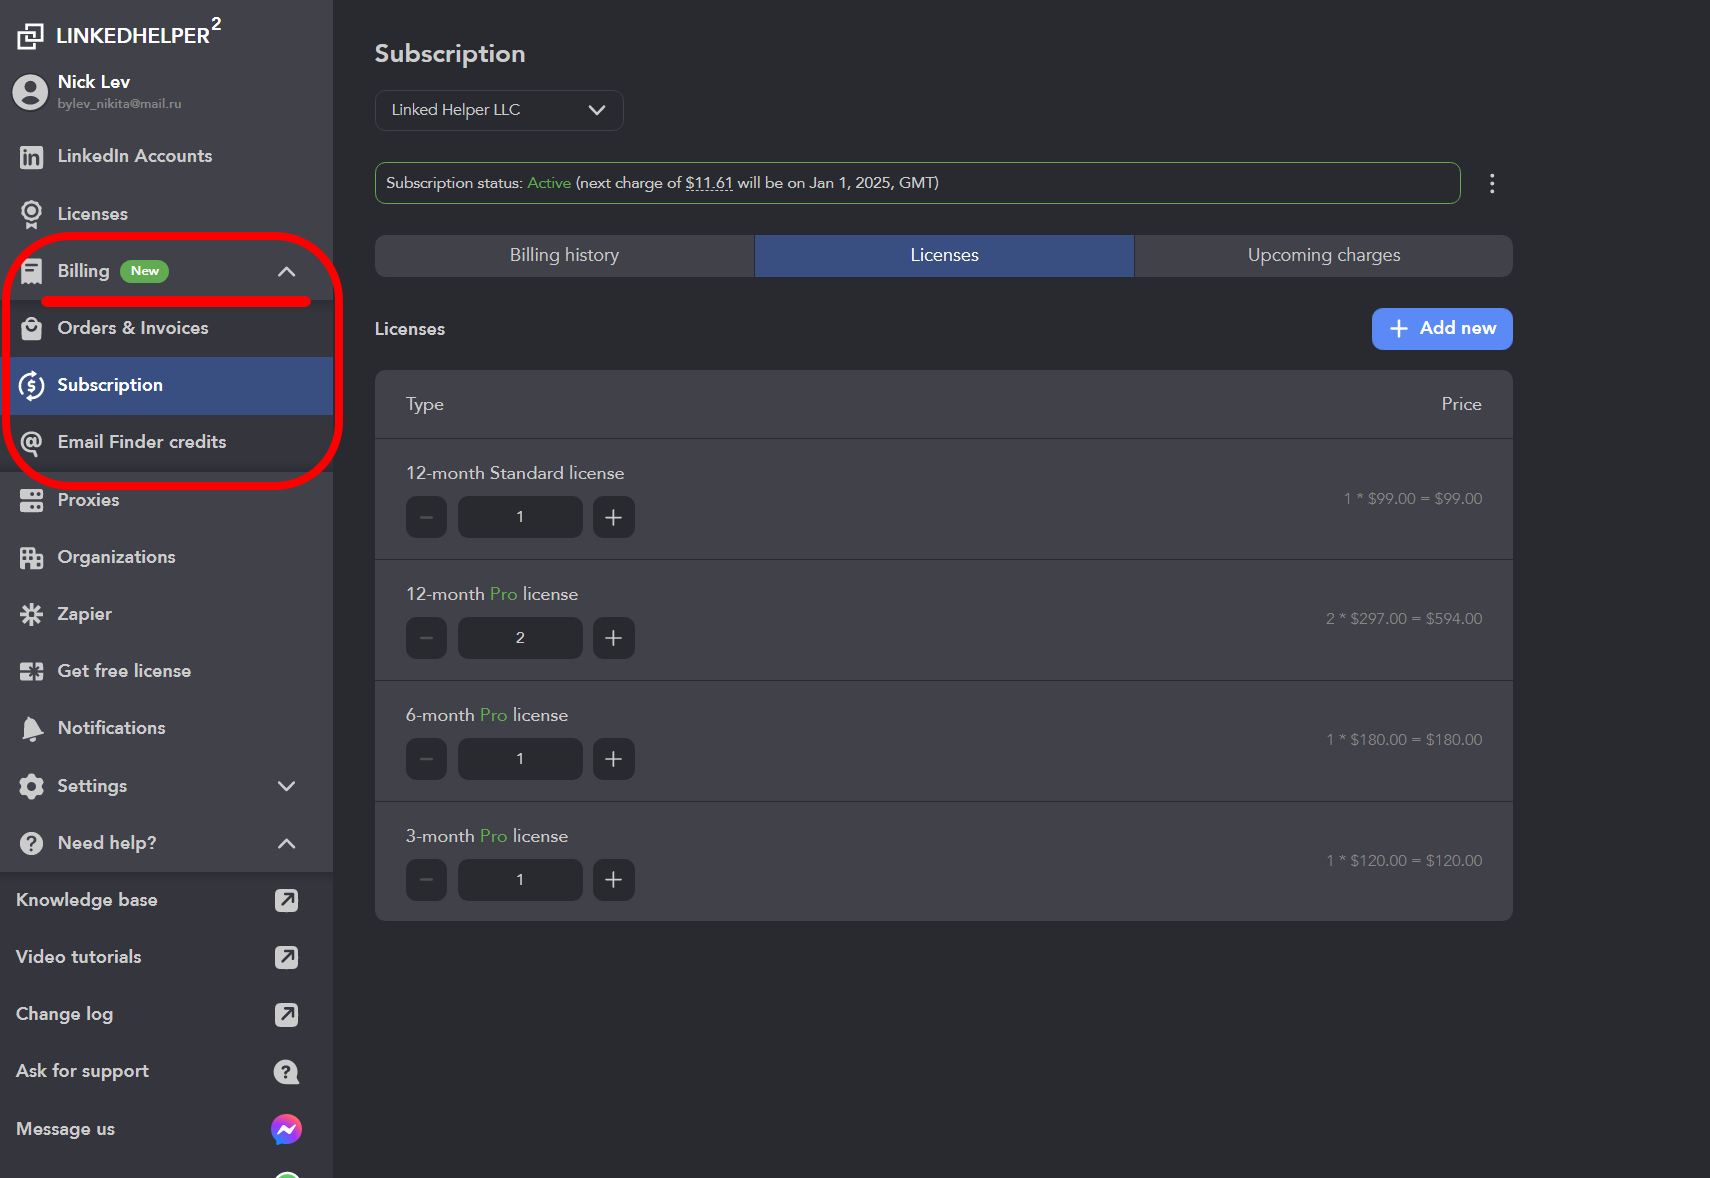Decrease 12-month Standard license quantity
Viewport: 1710px width, 1178px height.
click(x=426, y=517)
